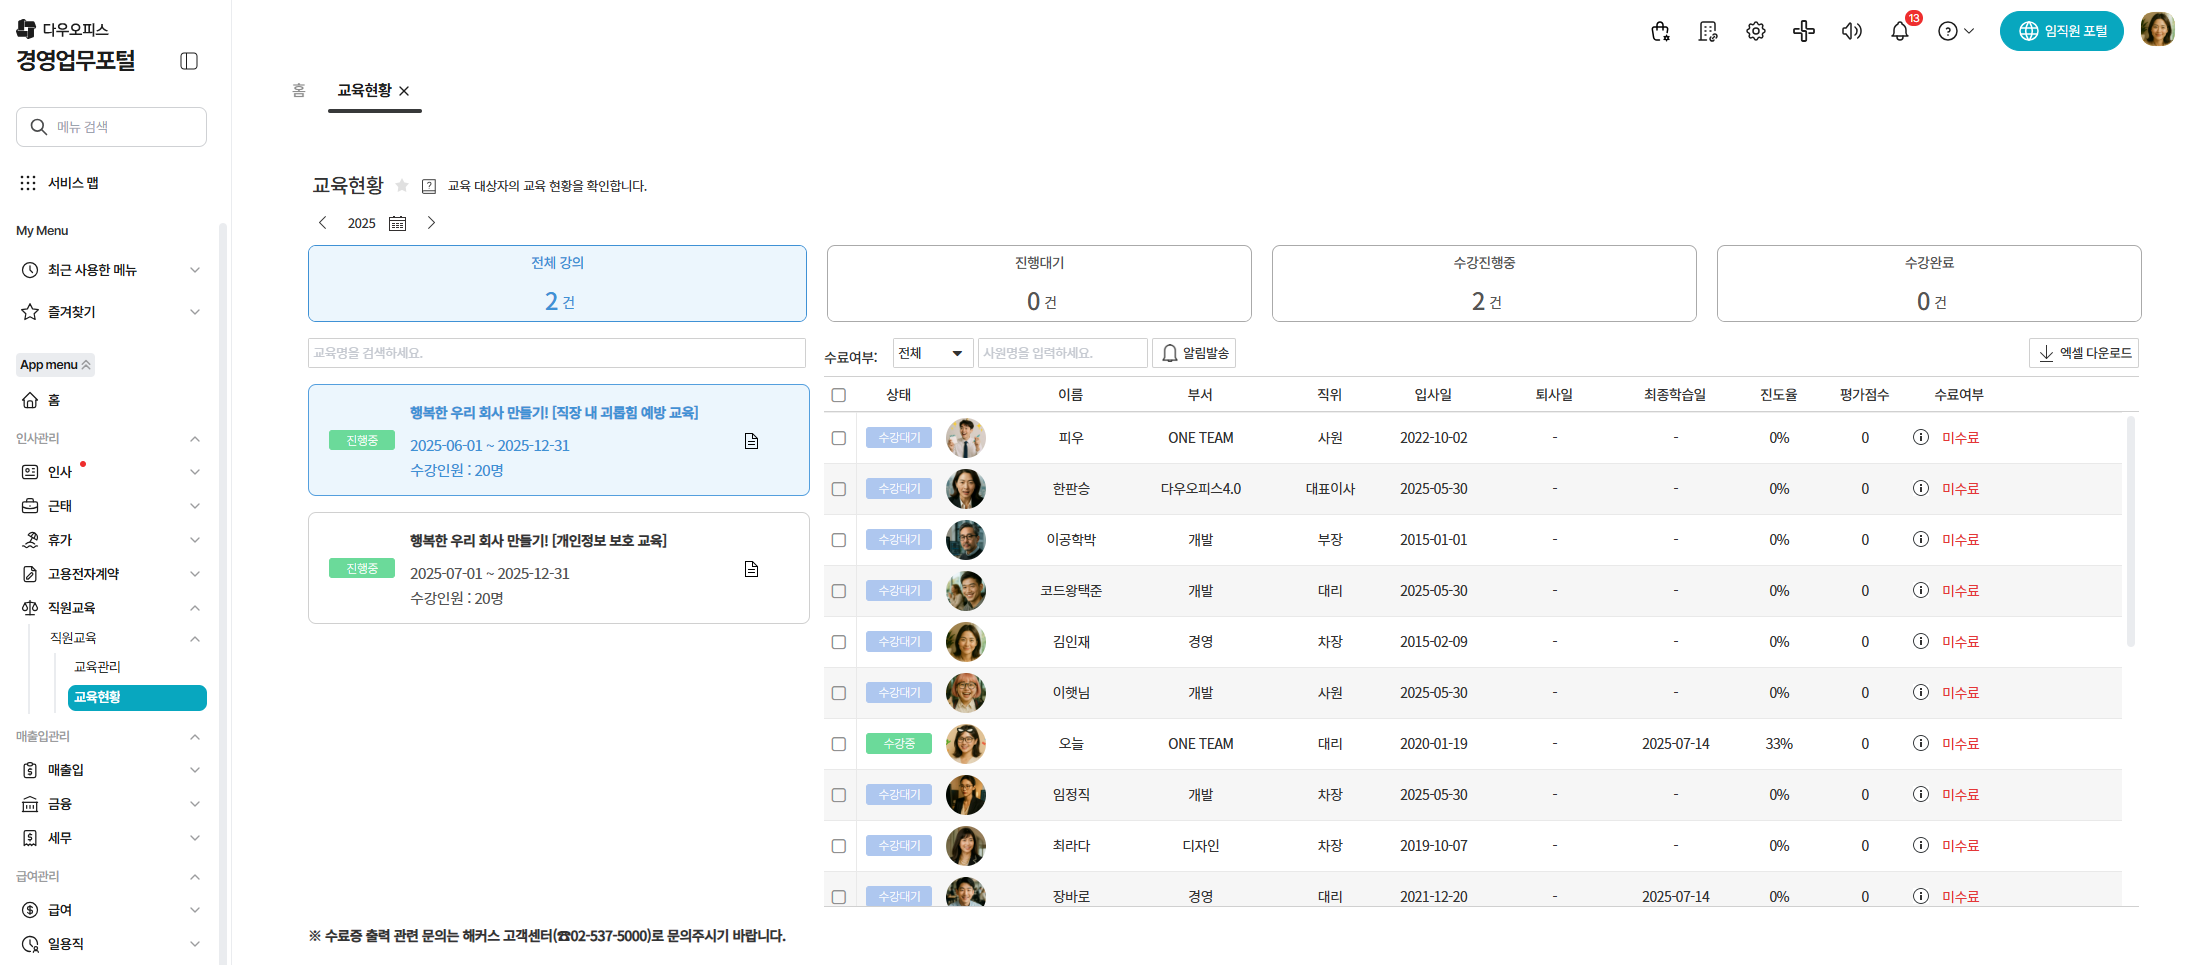Viewport: 2187px width, 965px height.
Task: Open settings gear in top bar
Action: pos(1755,31)
